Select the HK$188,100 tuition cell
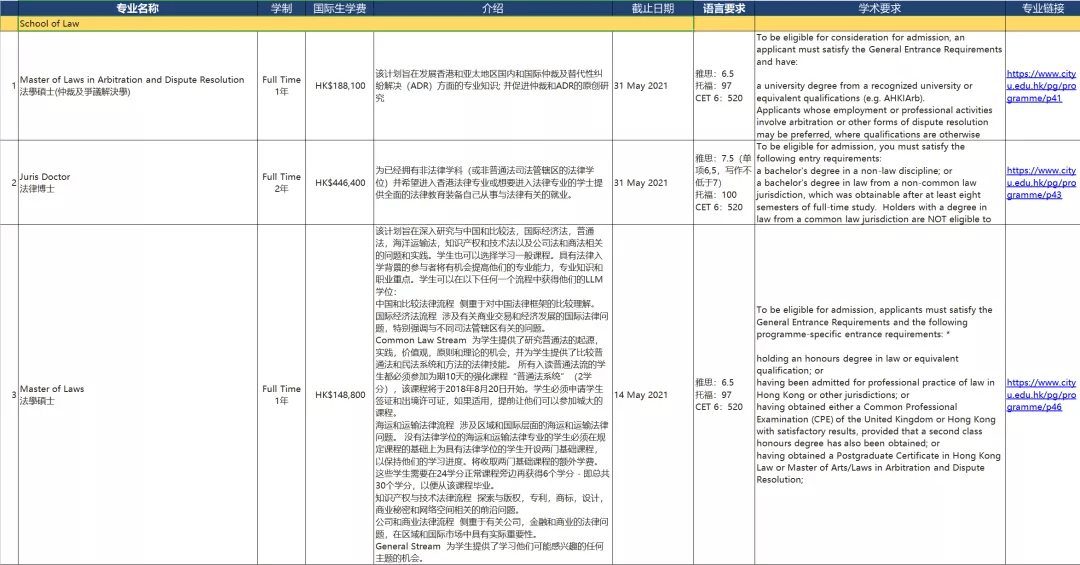This screenshot has height=565, width=1080. pos(339,86)
